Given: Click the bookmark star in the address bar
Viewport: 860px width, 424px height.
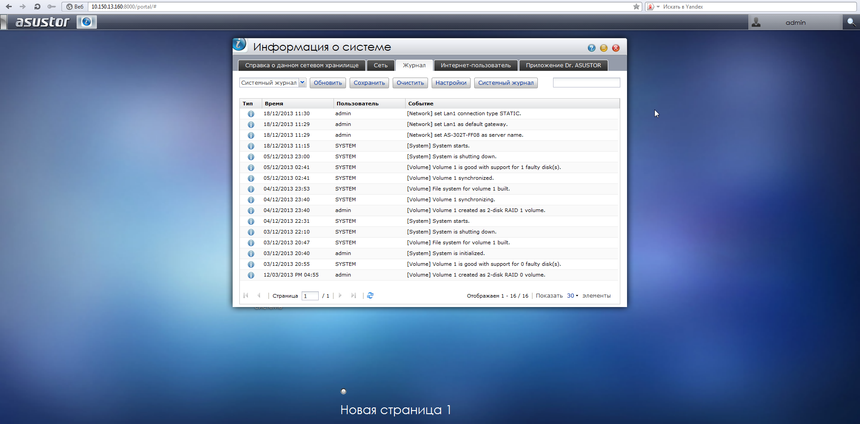Looking at the screenshot, I should pyautogui.click(x=636, y=6).
